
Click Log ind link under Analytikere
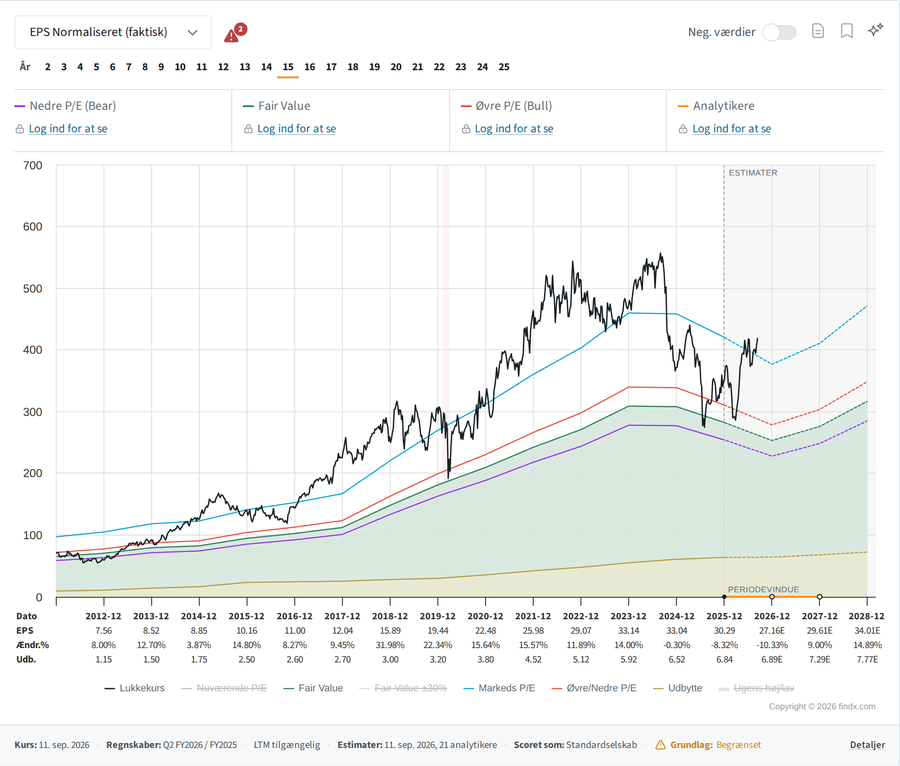click(x=732, y=129)
